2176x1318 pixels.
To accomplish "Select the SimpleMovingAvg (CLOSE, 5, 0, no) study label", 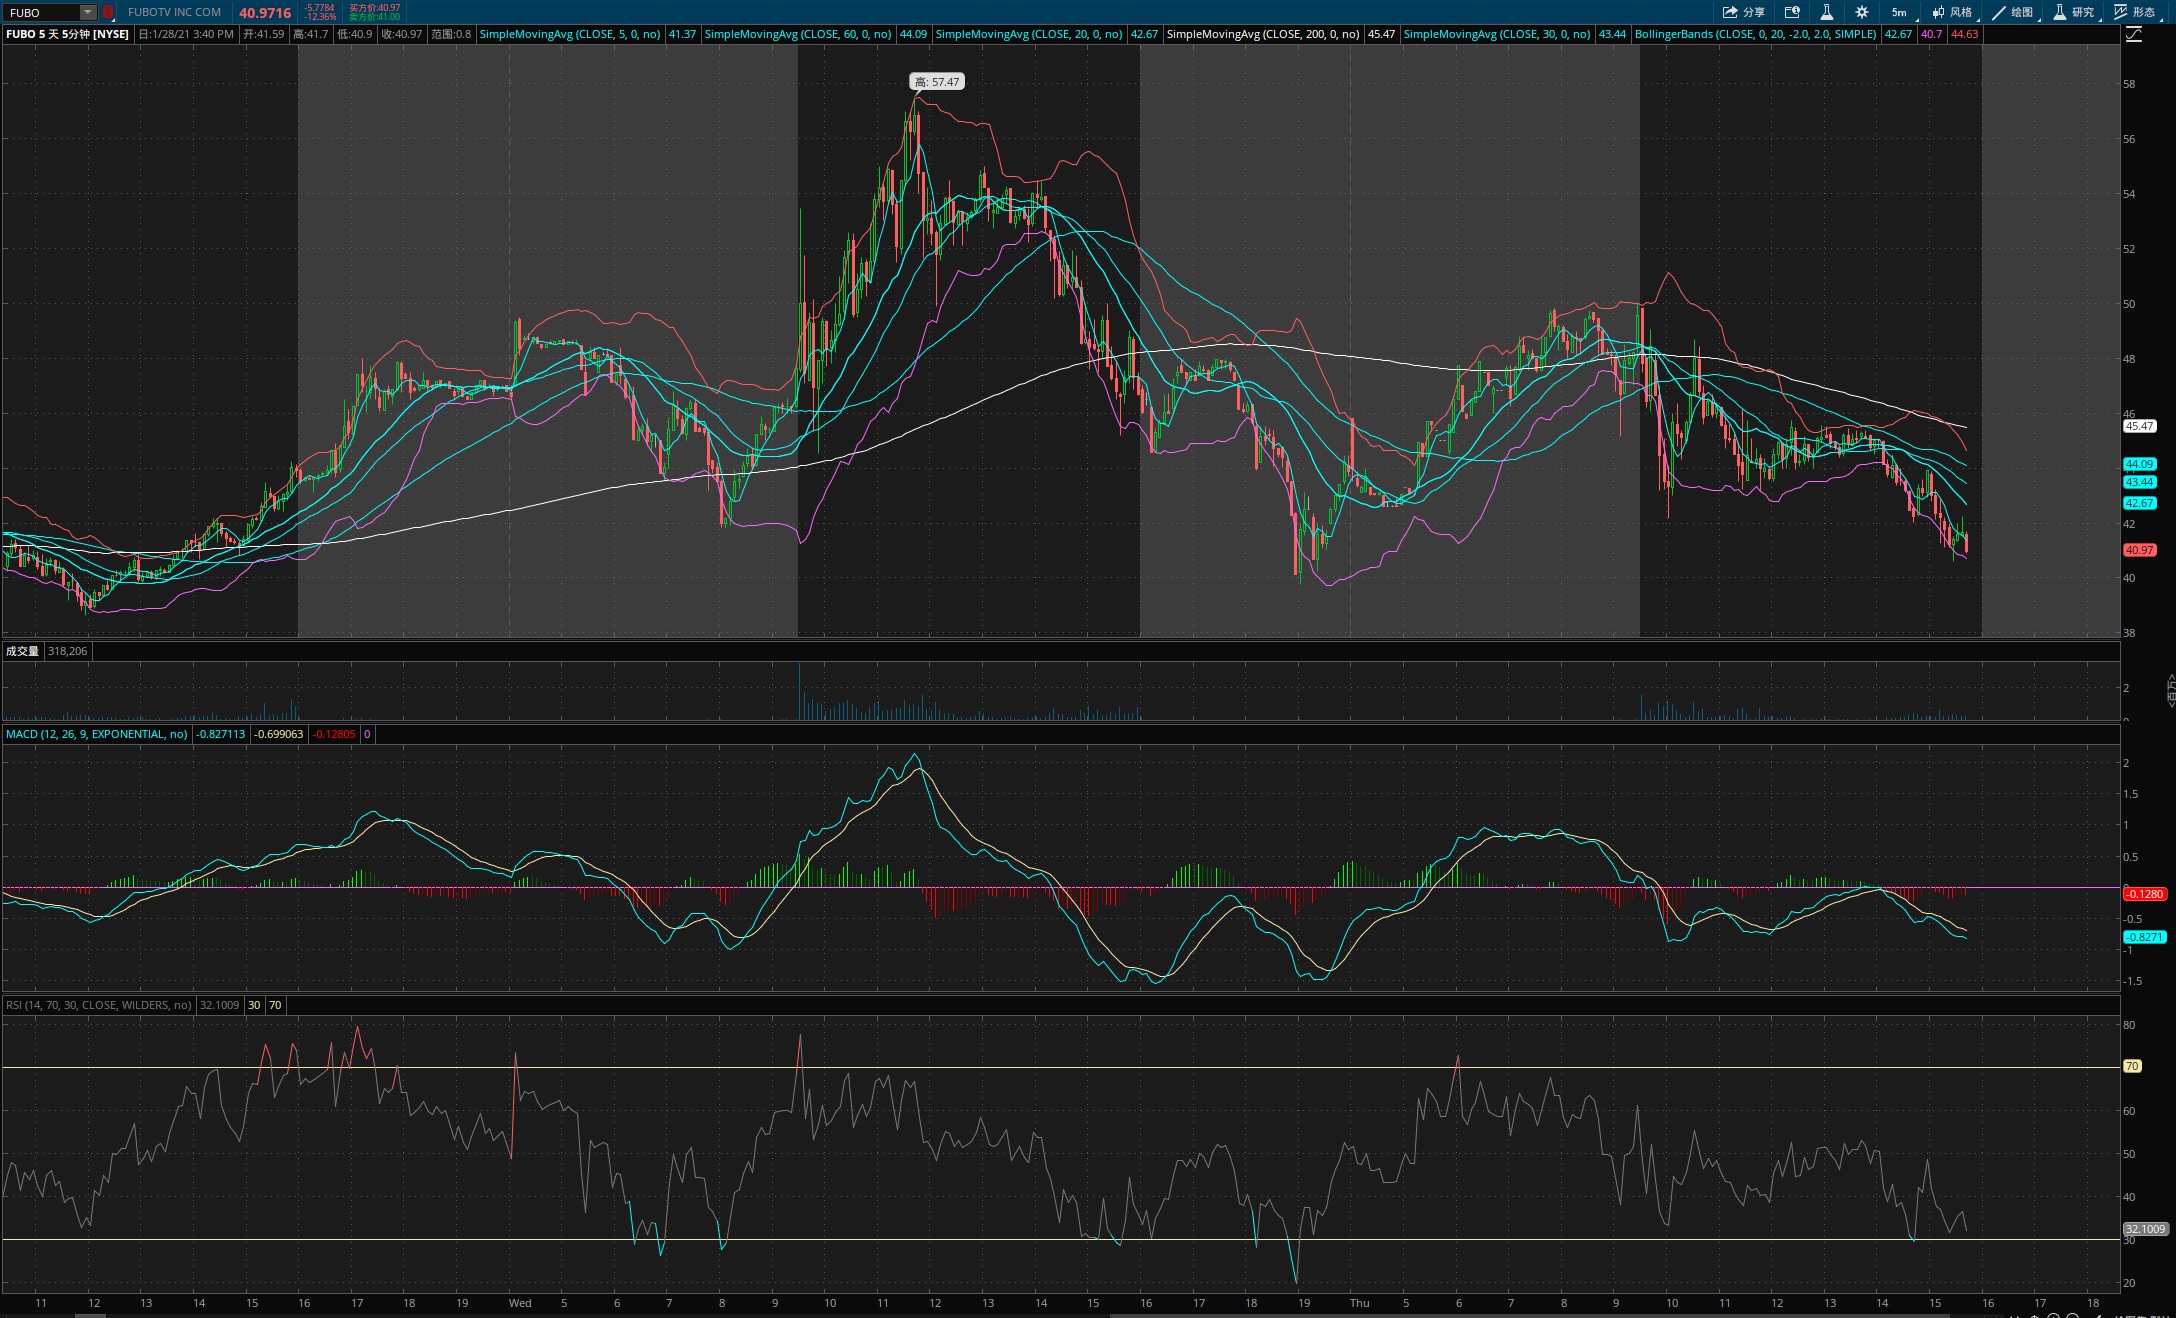I will [x=570, y=34].
